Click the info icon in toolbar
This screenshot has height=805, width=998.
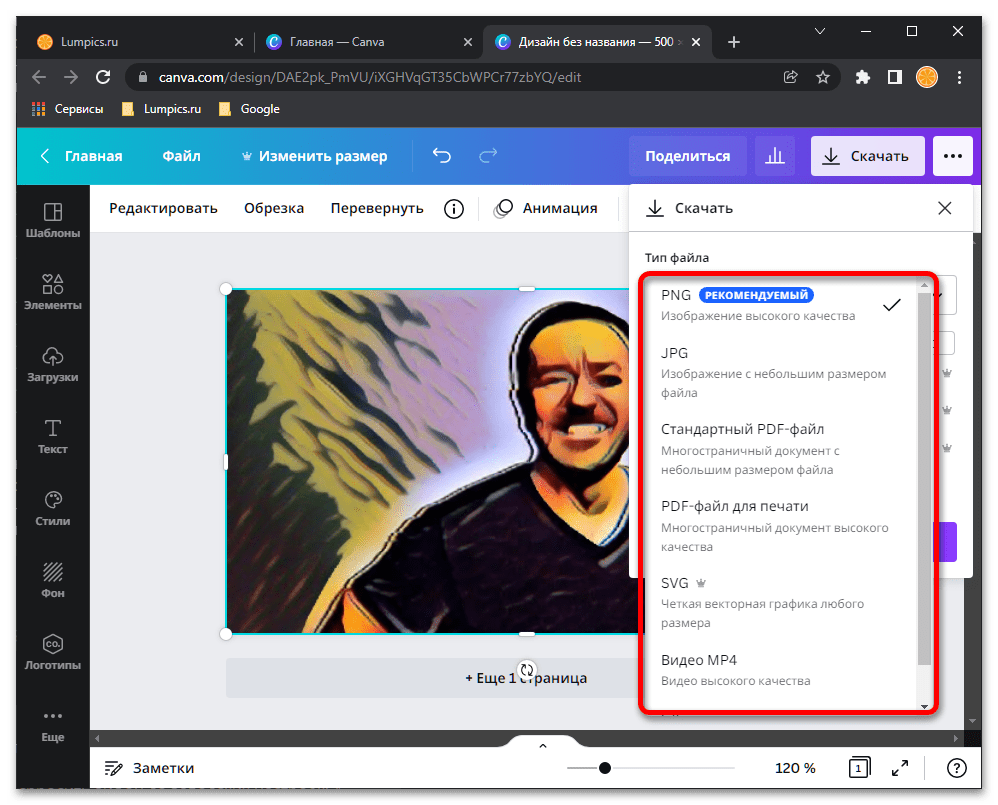point(454,208)
